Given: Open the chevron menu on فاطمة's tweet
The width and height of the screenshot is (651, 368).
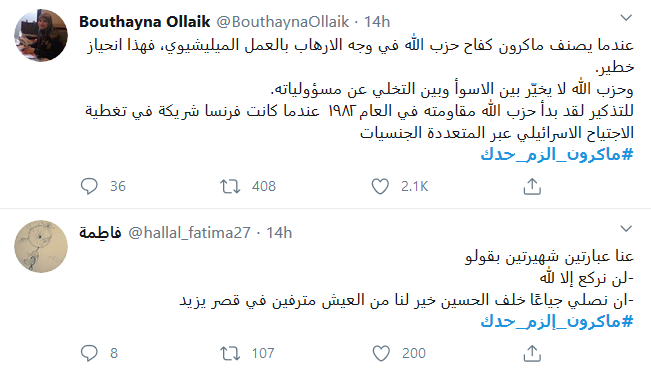Looking at the screenshot, I should [x=626, y=228].
